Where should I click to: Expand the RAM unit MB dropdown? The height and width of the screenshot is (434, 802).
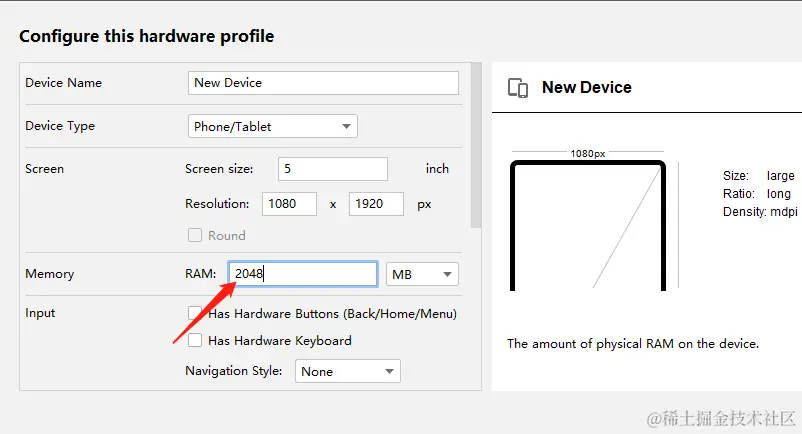421,274
